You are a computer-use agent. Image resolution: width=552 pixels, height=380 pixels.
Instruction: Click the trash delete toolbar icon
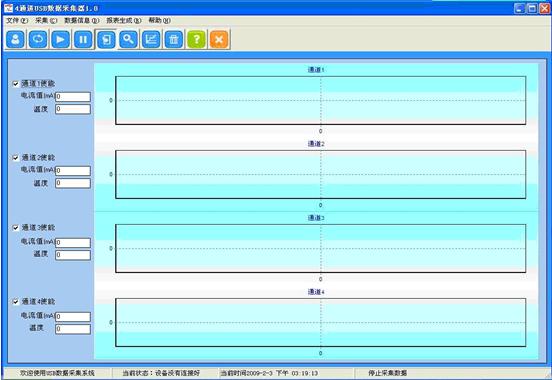tap(174, 39)
